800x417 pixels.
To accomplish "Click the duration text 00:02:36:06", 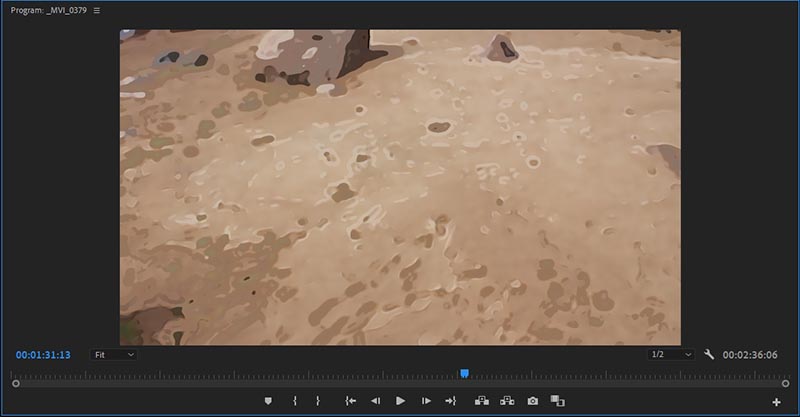I will tap(750, 355).
